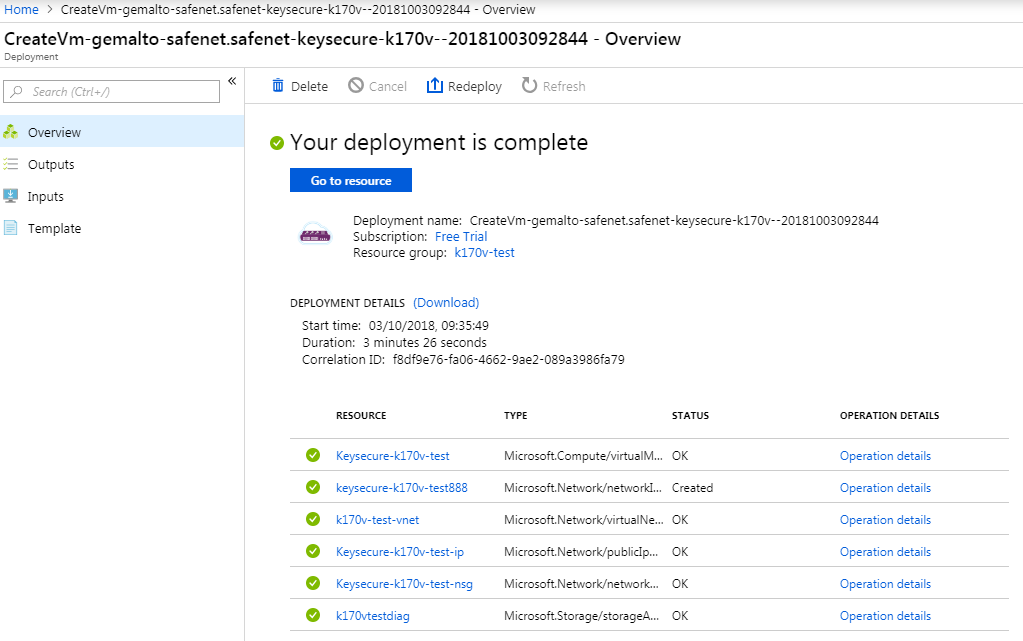Click the Refresh circular arrow icon

(529, 86)
